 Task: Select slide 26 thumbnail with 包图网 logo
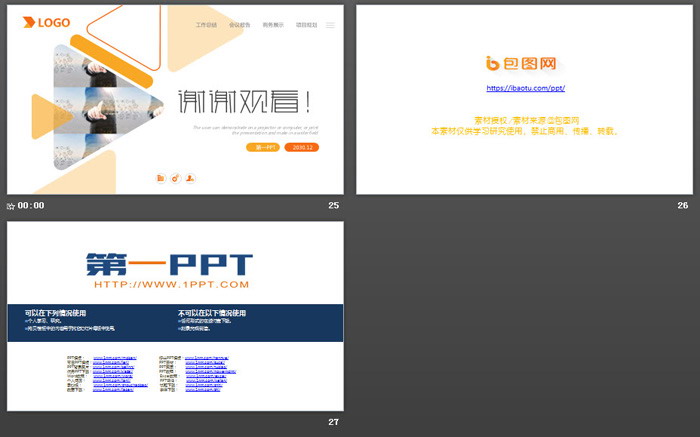(524, 100)
